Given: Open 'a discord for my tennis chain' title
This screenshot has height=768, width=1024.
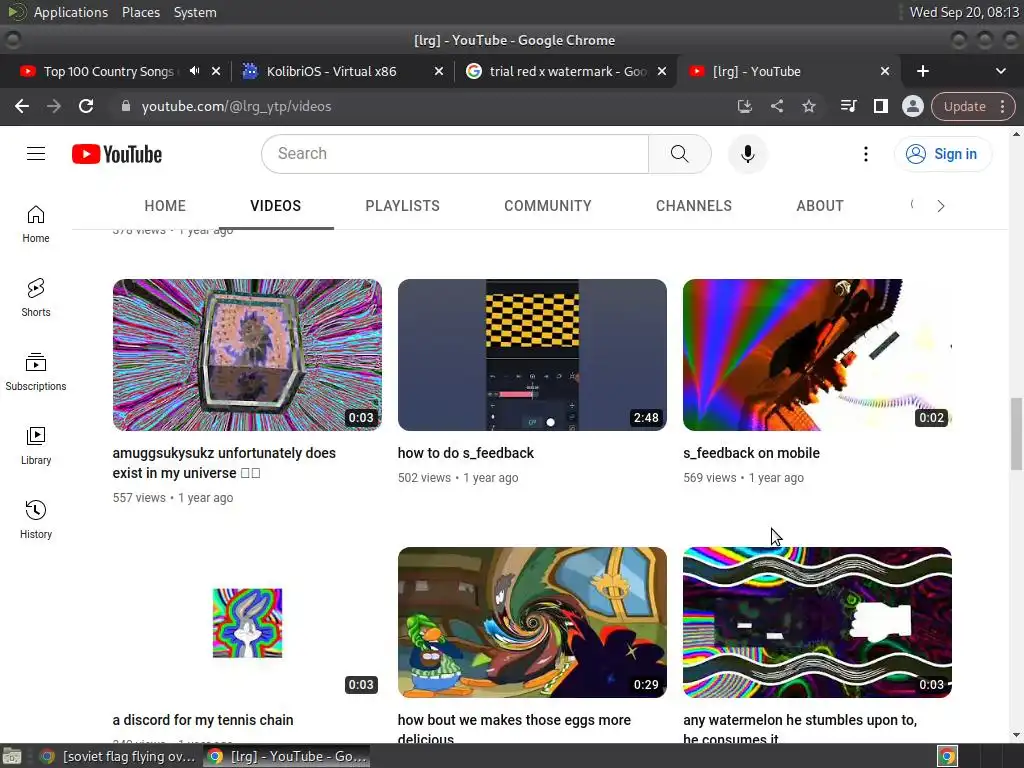Looking at the screenshot, I should coord(202,720).
